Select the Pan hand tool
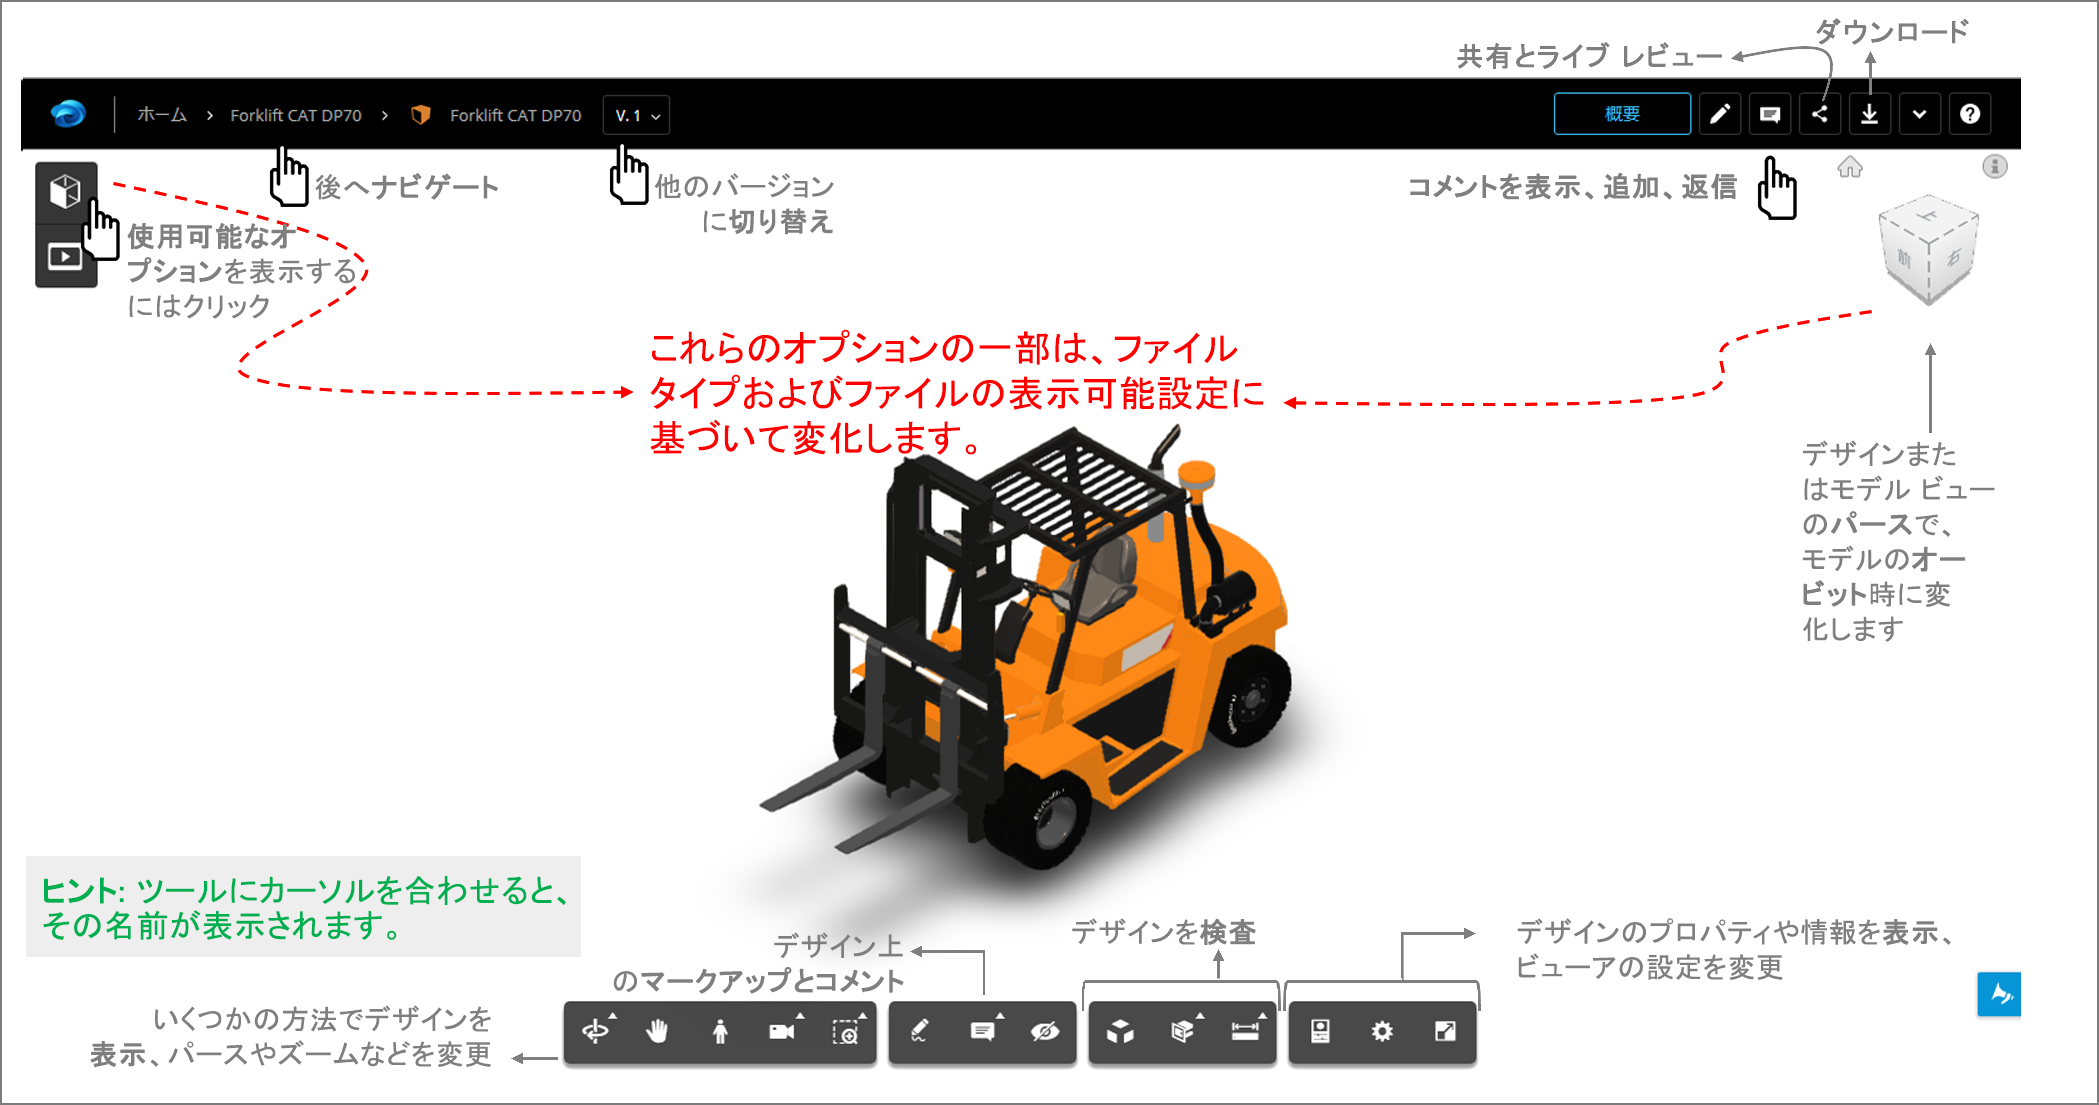The height and width of the screenshot is (1105, 2099). [x=657, y=1031]
